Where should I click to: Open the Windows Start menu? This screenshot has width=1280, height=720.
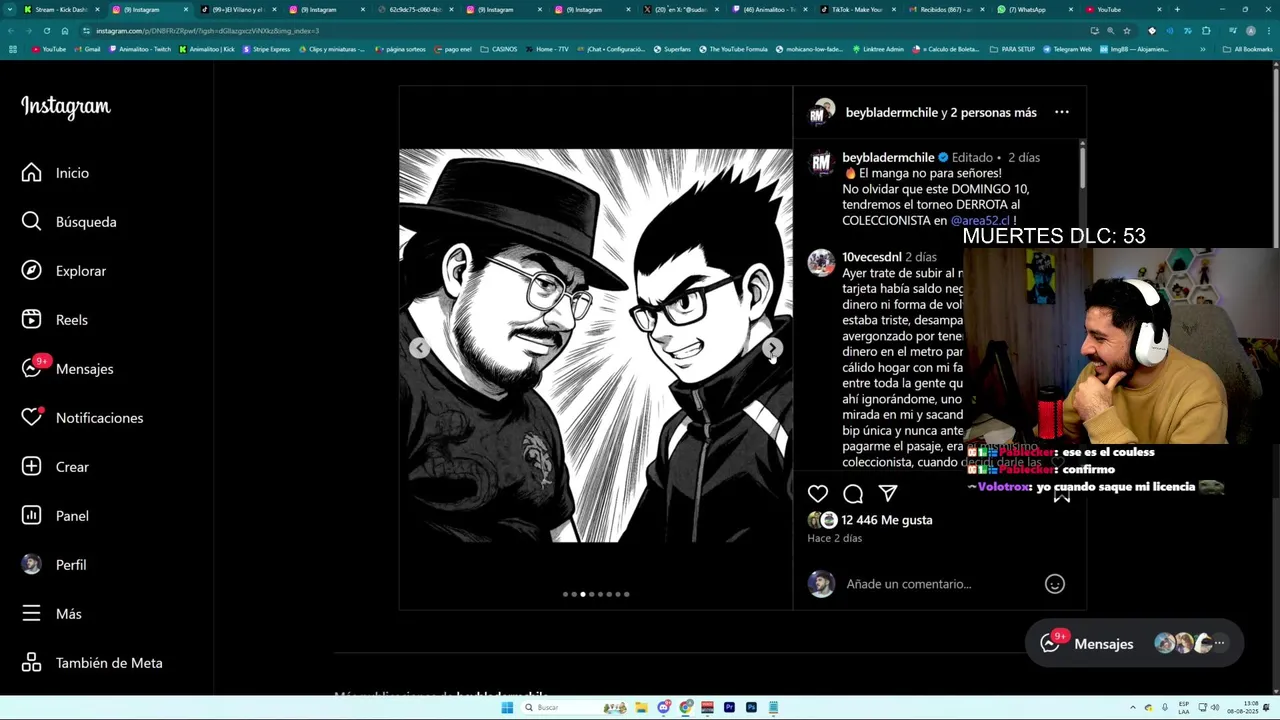point(507,707)
